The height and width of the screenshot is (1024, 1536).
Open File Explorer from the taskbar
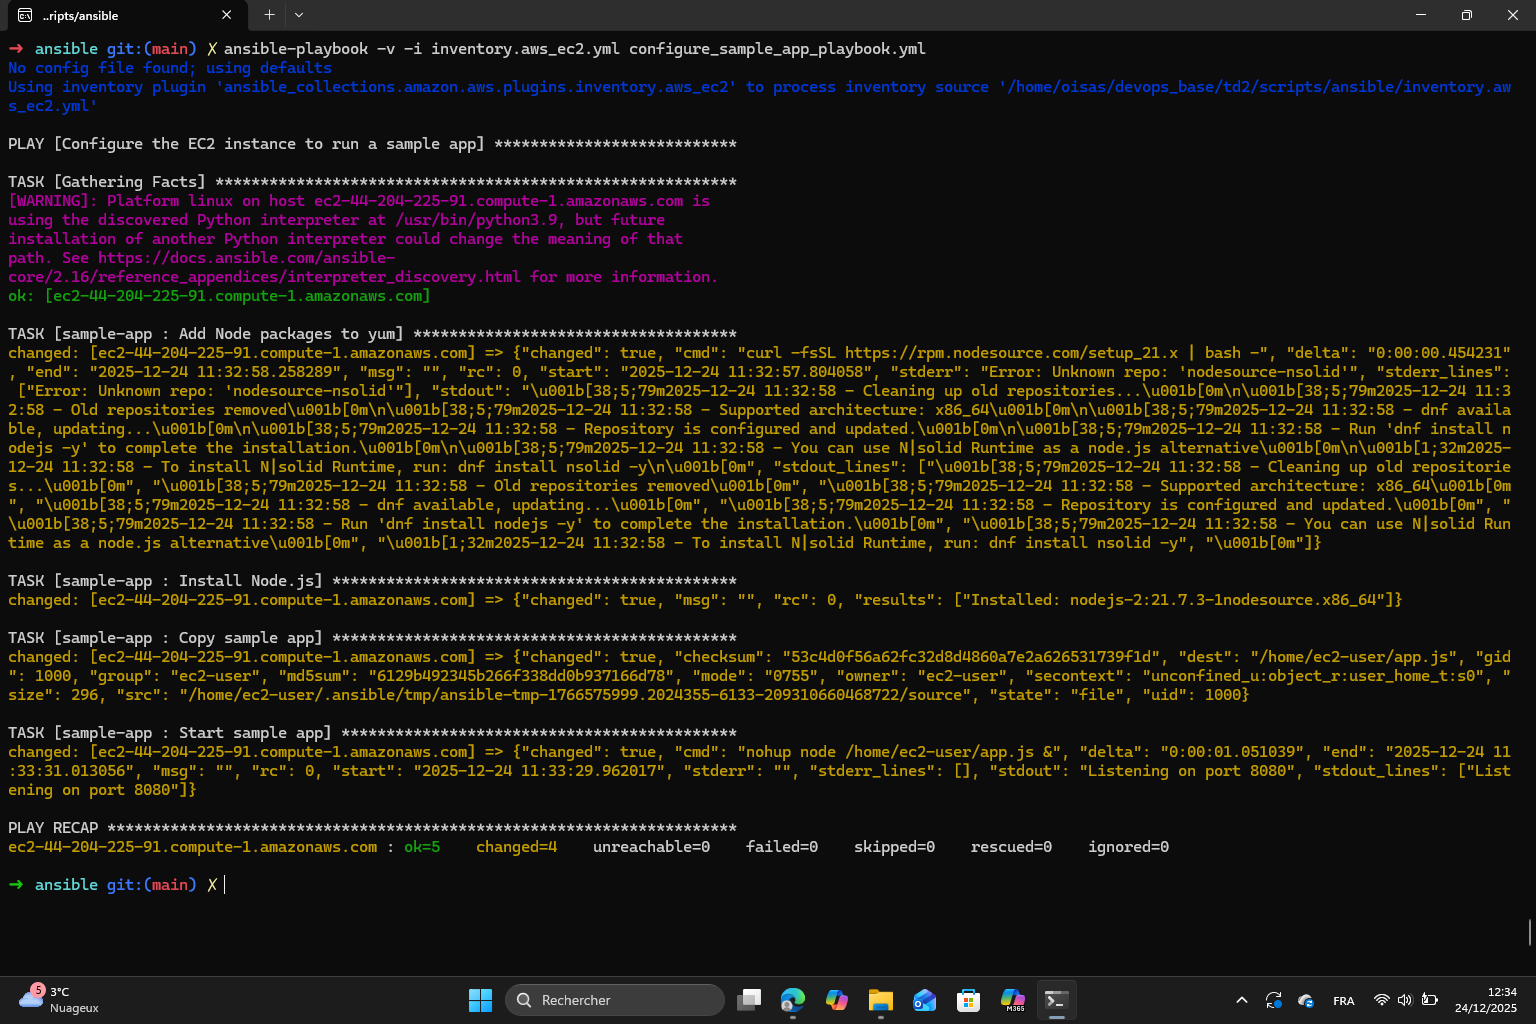880,999
